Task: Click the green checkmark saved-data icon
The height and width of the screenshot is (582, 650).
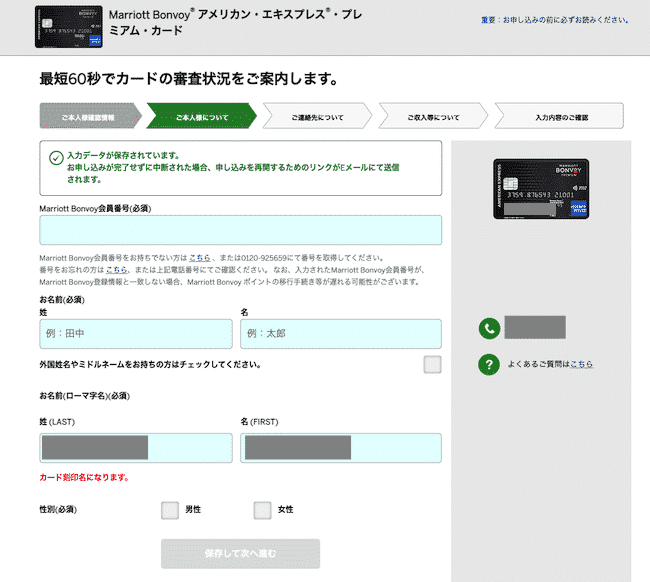Action: [x=56, y=157]
